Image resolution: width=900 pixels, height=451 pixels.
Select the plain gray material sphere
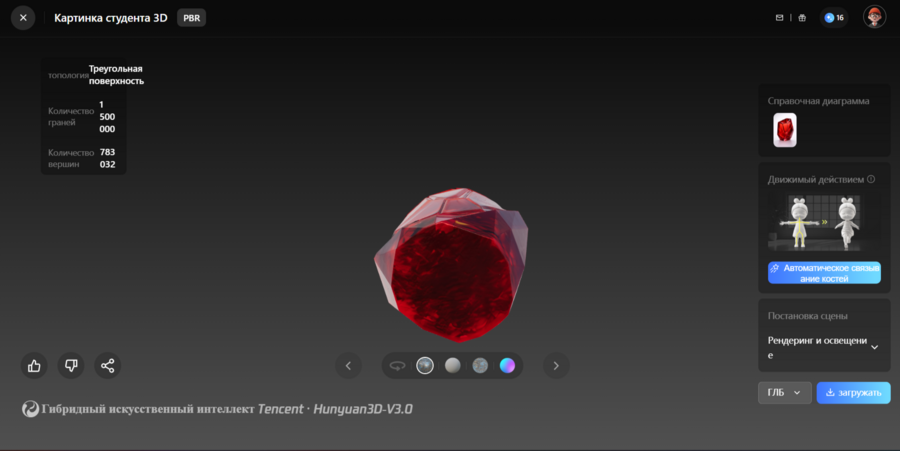(452, 366)
